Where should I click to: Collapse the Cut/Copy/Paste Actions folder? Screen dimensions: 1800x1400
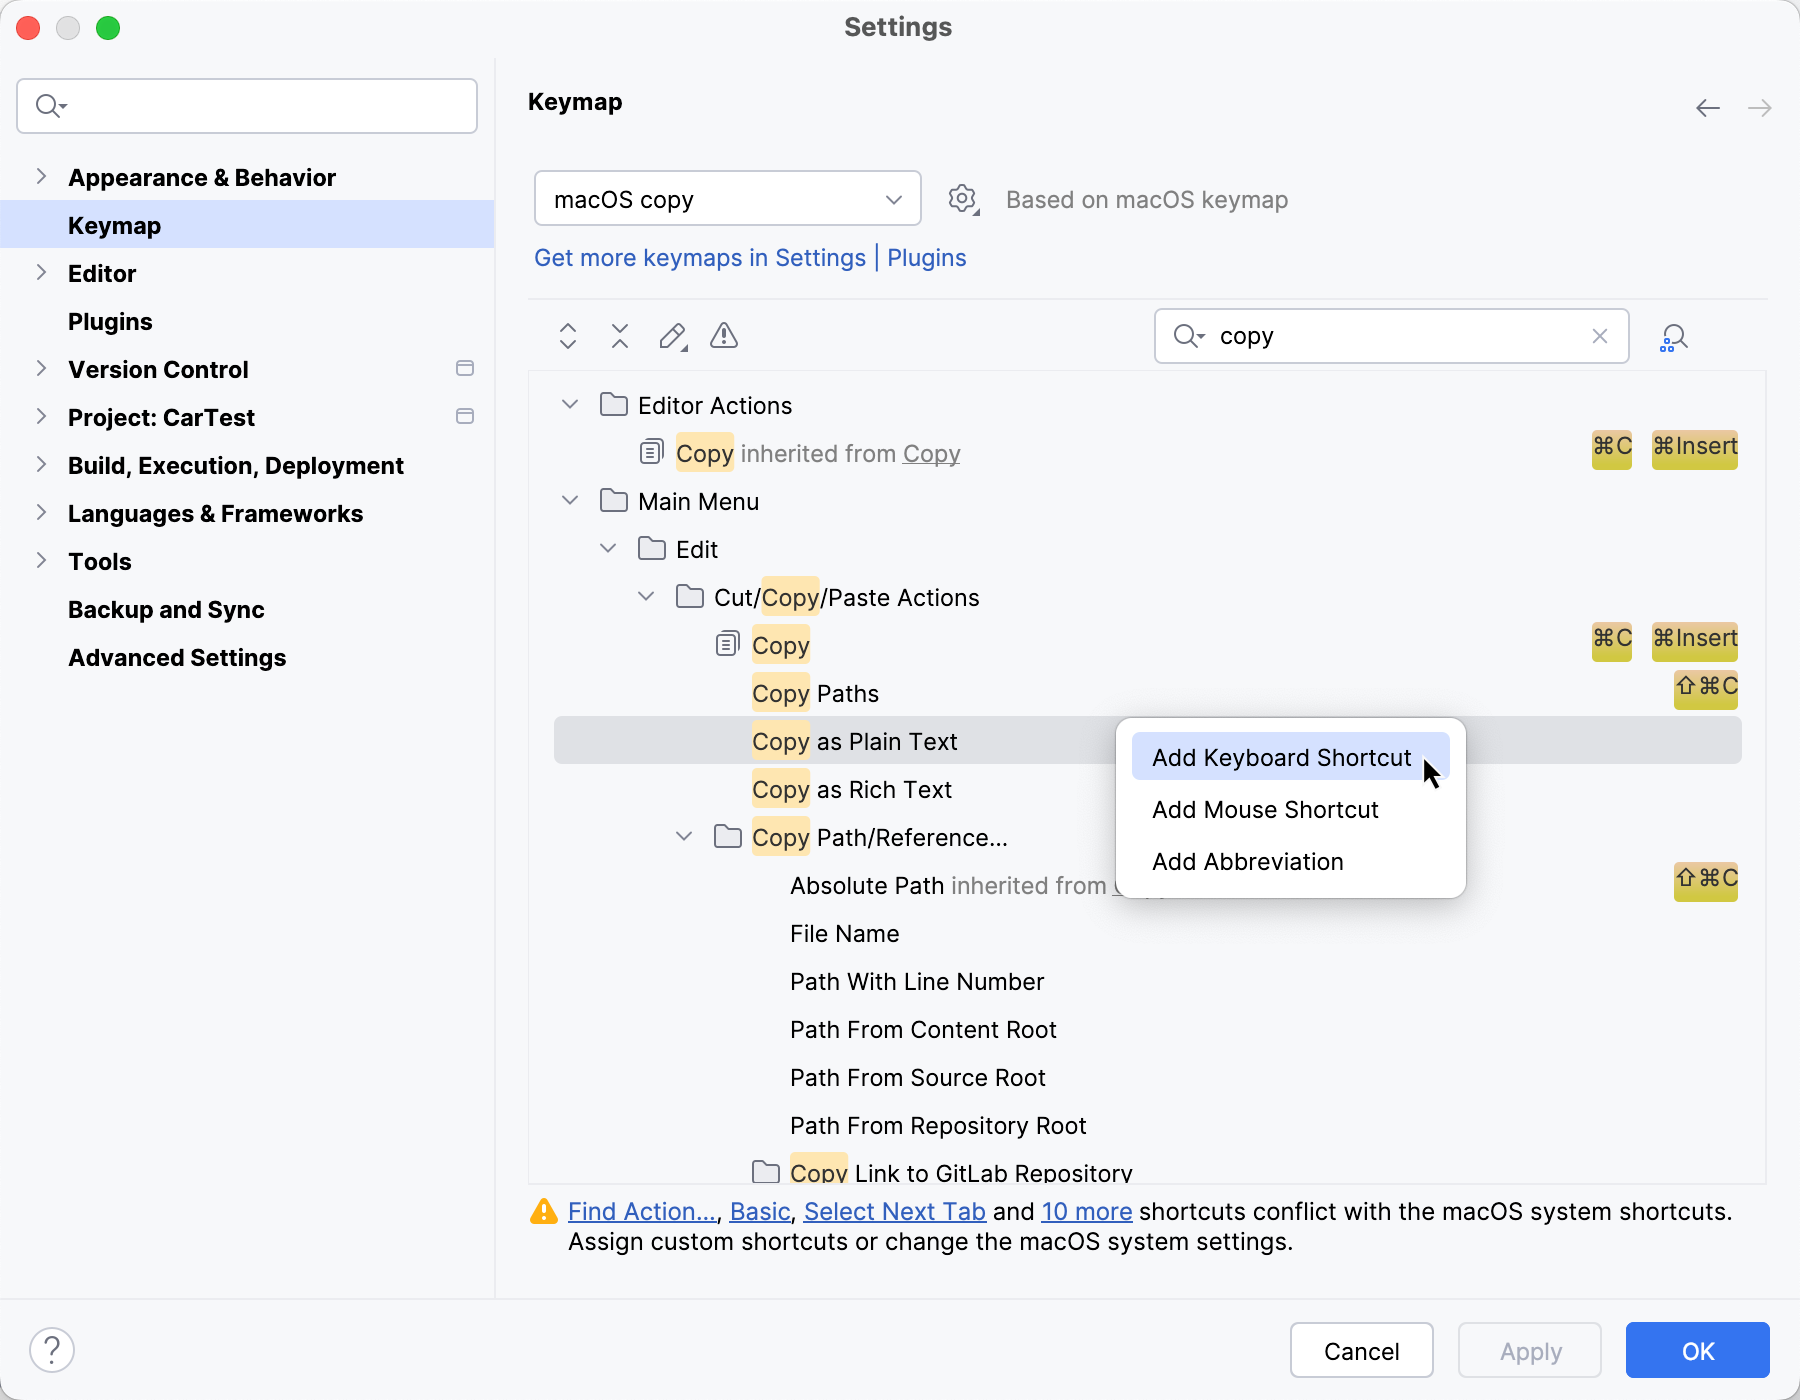point(646,596)
